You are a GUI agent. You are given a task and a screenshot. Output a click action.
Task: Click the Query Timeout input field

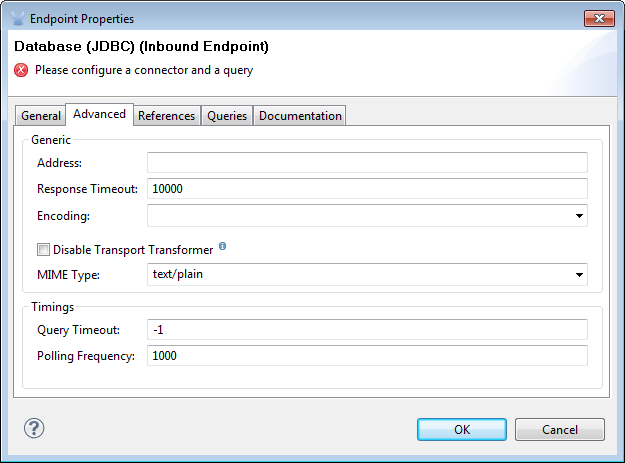[x=367, y=330]
